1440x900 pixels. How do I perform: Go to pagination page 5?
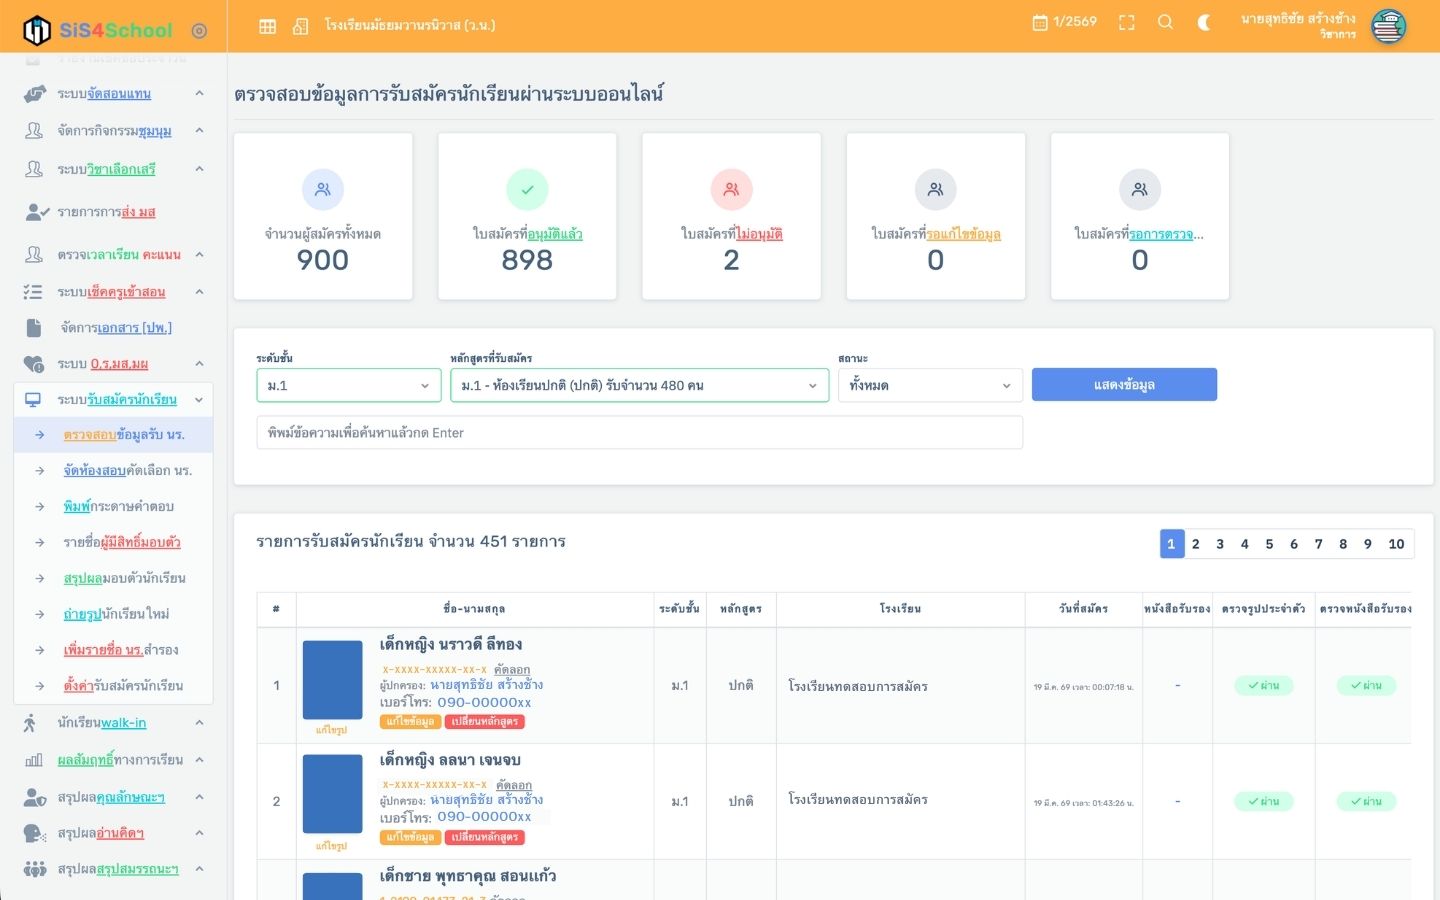tap(1269, 543)
